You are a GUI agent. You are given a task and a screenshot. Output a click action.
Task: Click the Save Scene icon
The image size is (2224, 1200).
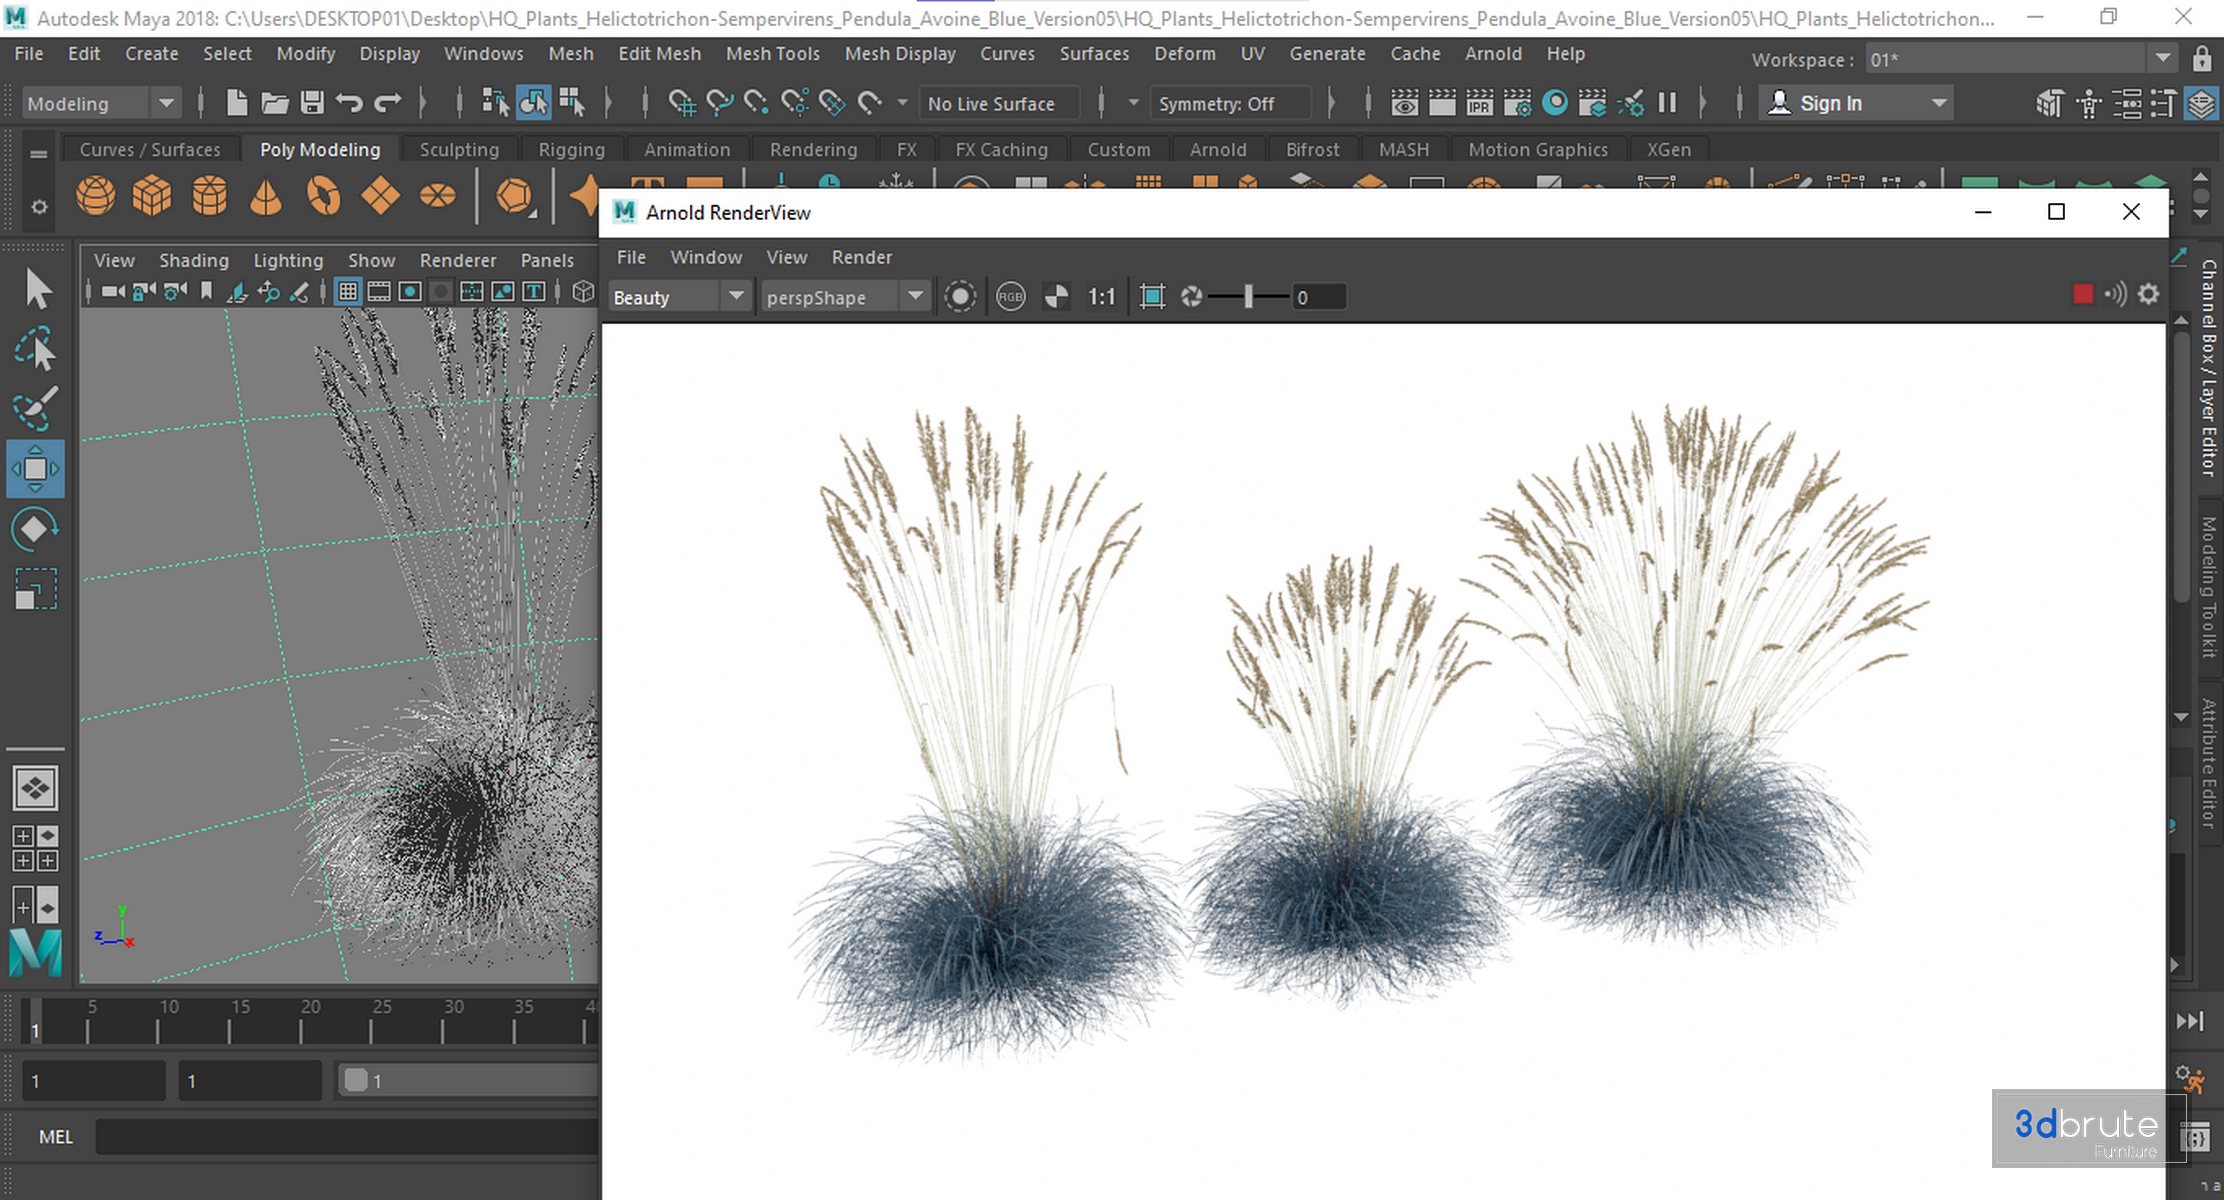(x=312, y=103)
